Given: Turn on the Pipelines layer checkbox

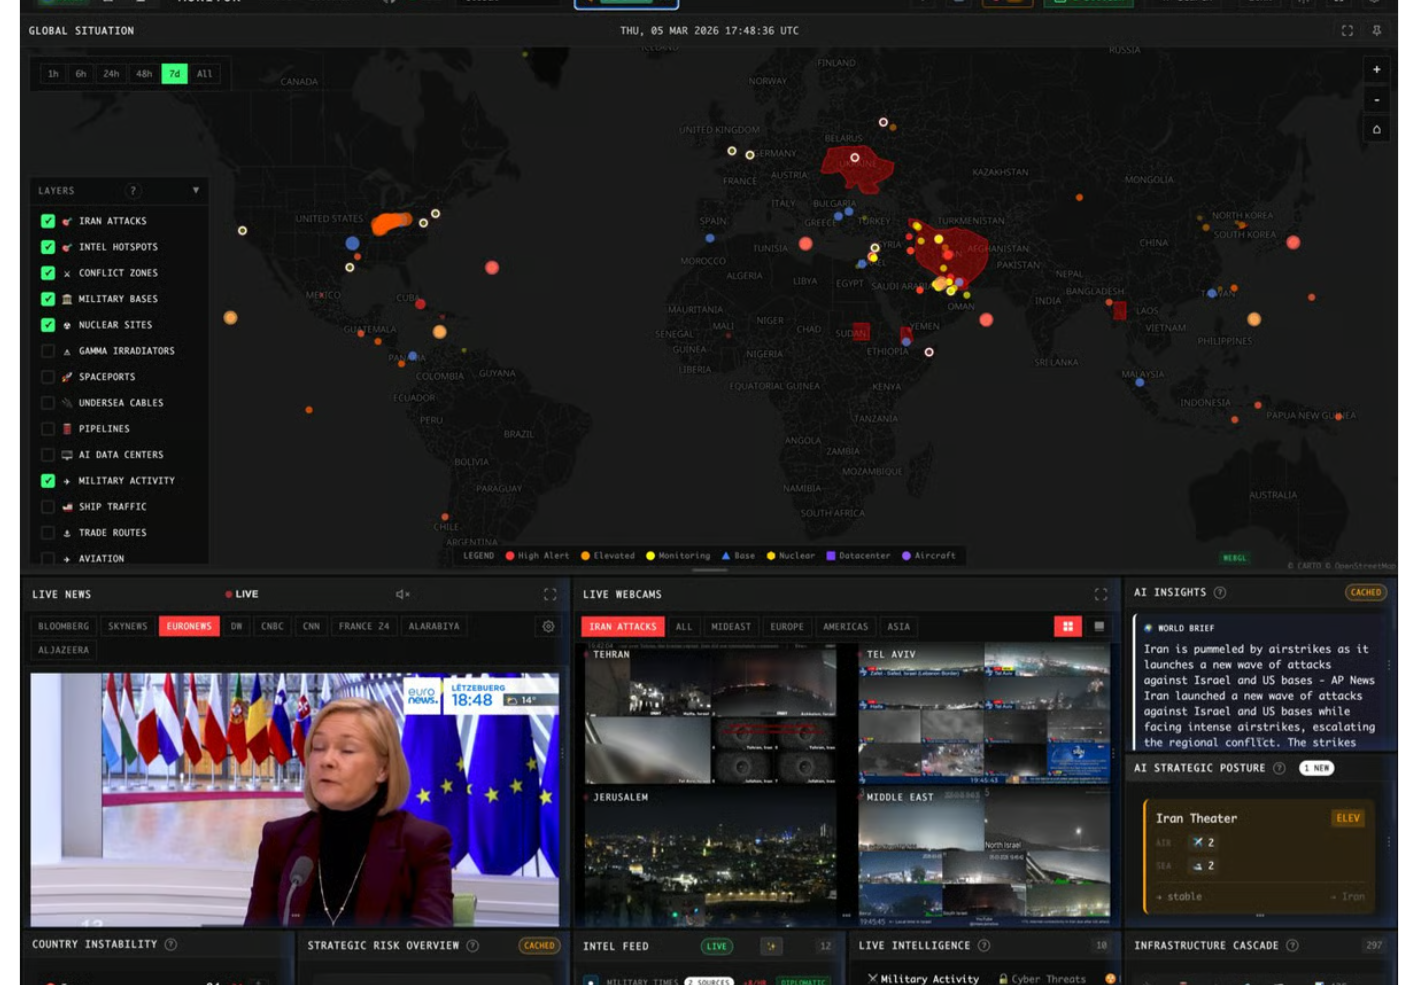Looking at the screenshot, I should click(48, 429).
